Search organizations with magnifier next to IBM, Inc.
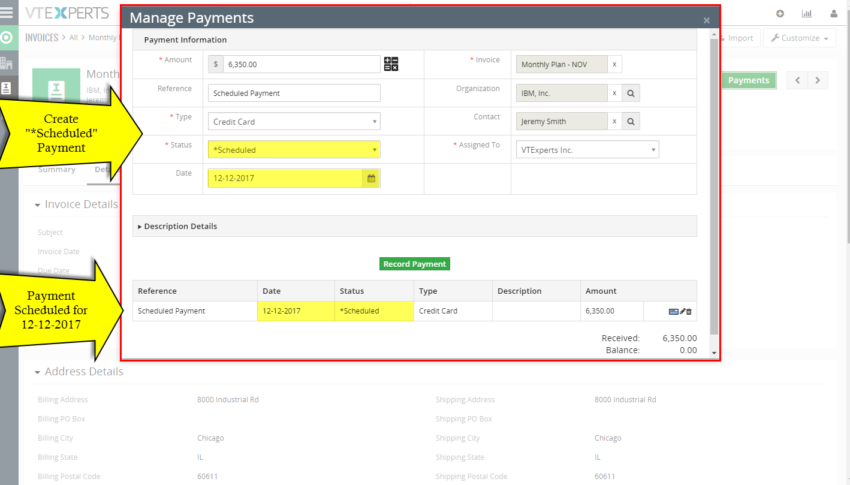Viewport: 850px width, 485px height. 631,93
